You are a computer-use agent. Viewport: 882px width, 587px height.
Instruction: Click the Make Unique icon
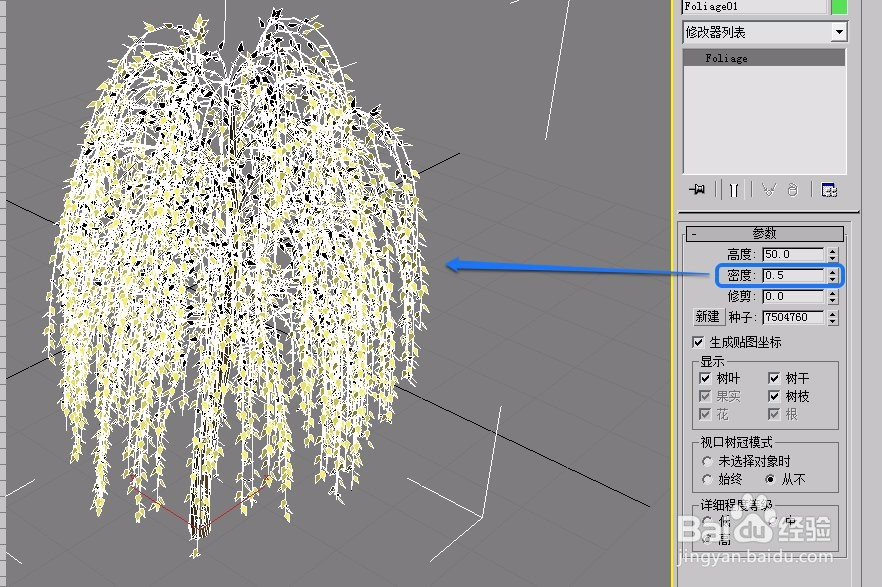[x=768, y=189]
